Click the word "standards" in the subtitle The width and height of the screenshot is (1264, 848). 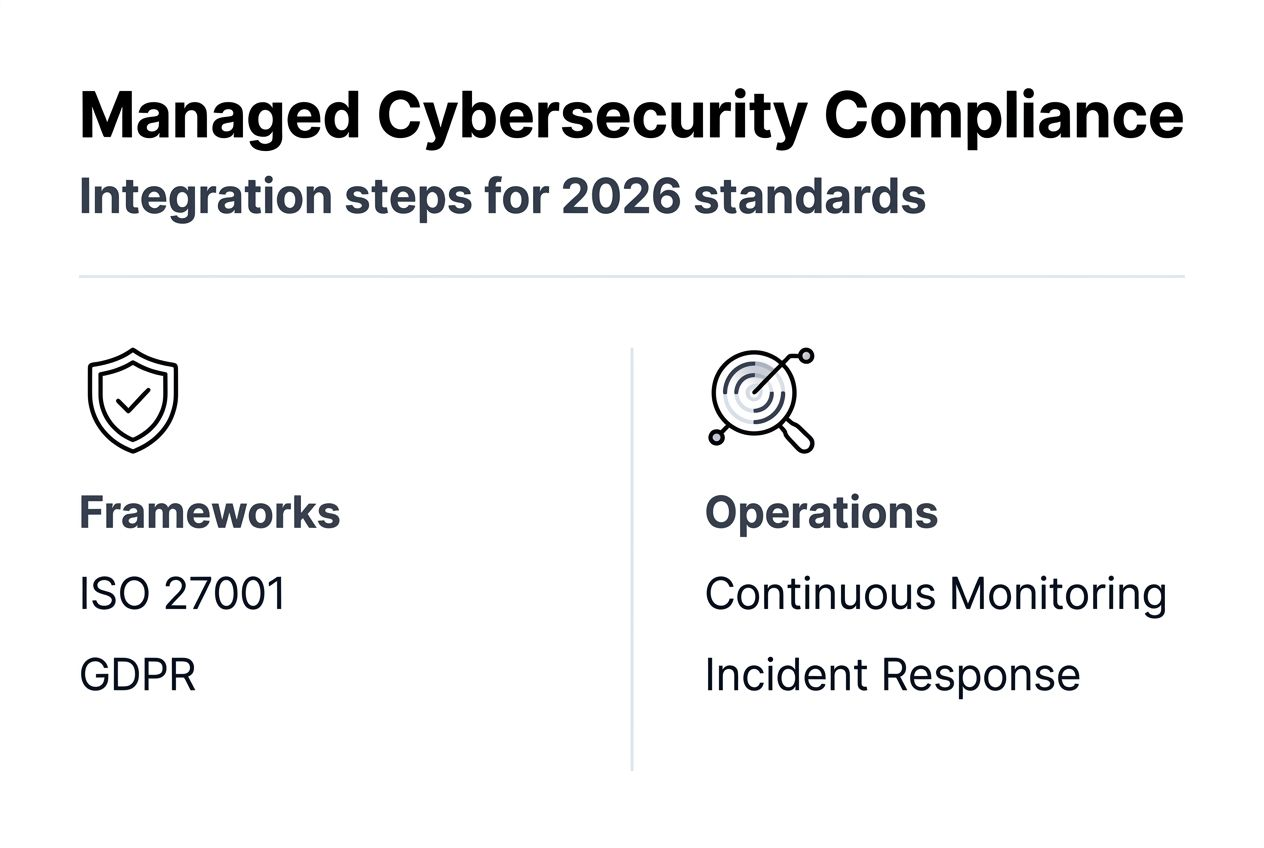(x=810, y=197)
